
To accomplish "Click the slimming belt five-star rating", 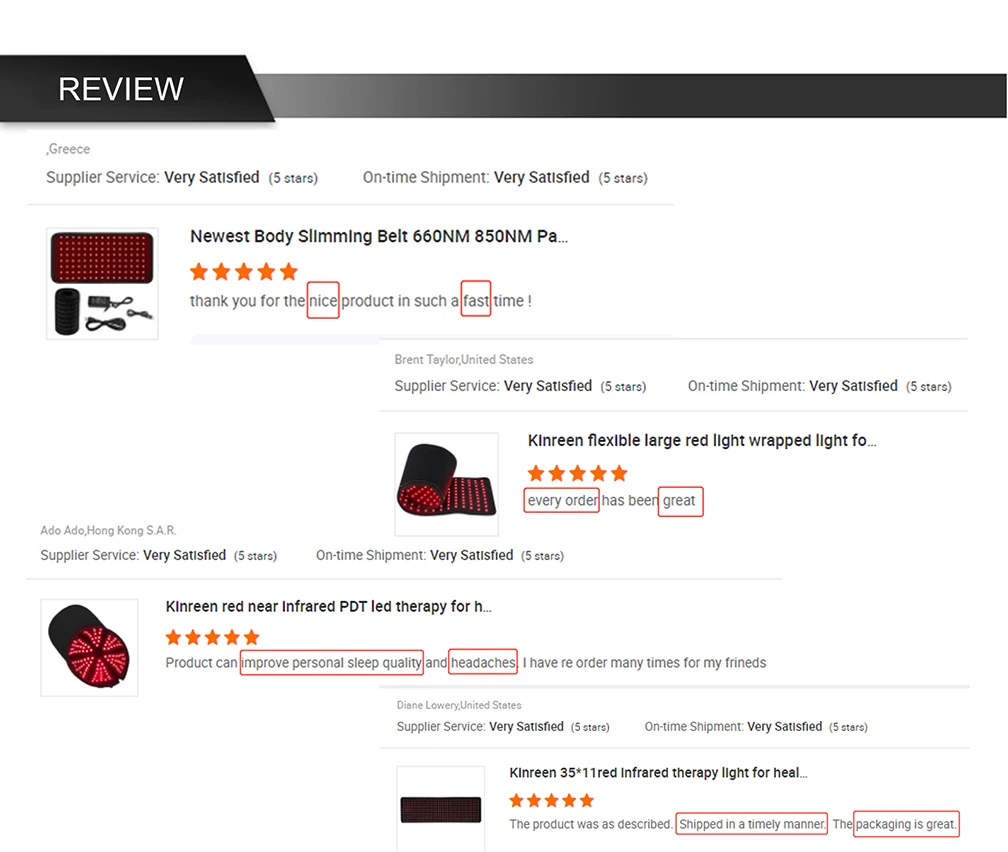I will tap(244, 271).
